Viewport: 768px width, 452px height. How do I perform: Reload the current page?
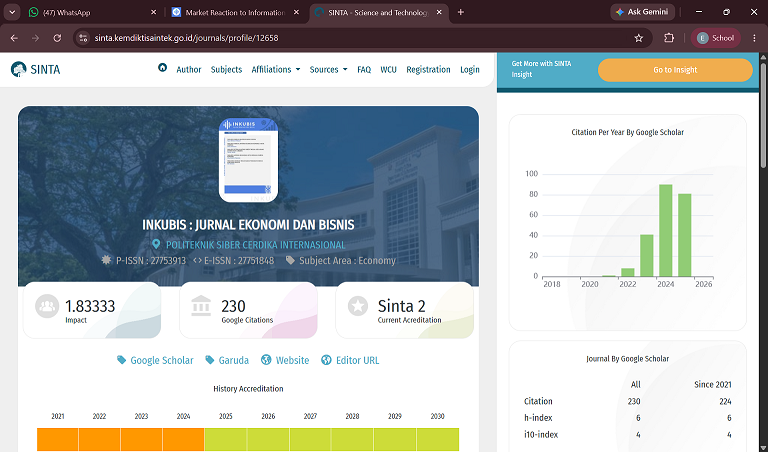(x=57, y=38)
